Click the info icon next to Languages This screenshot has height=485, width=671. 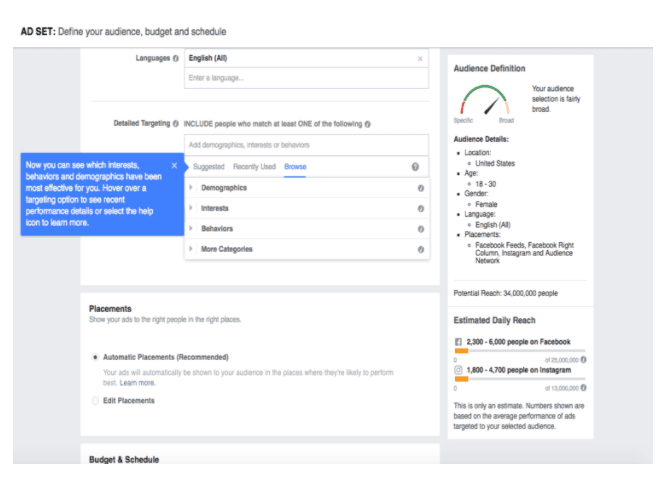175,59
